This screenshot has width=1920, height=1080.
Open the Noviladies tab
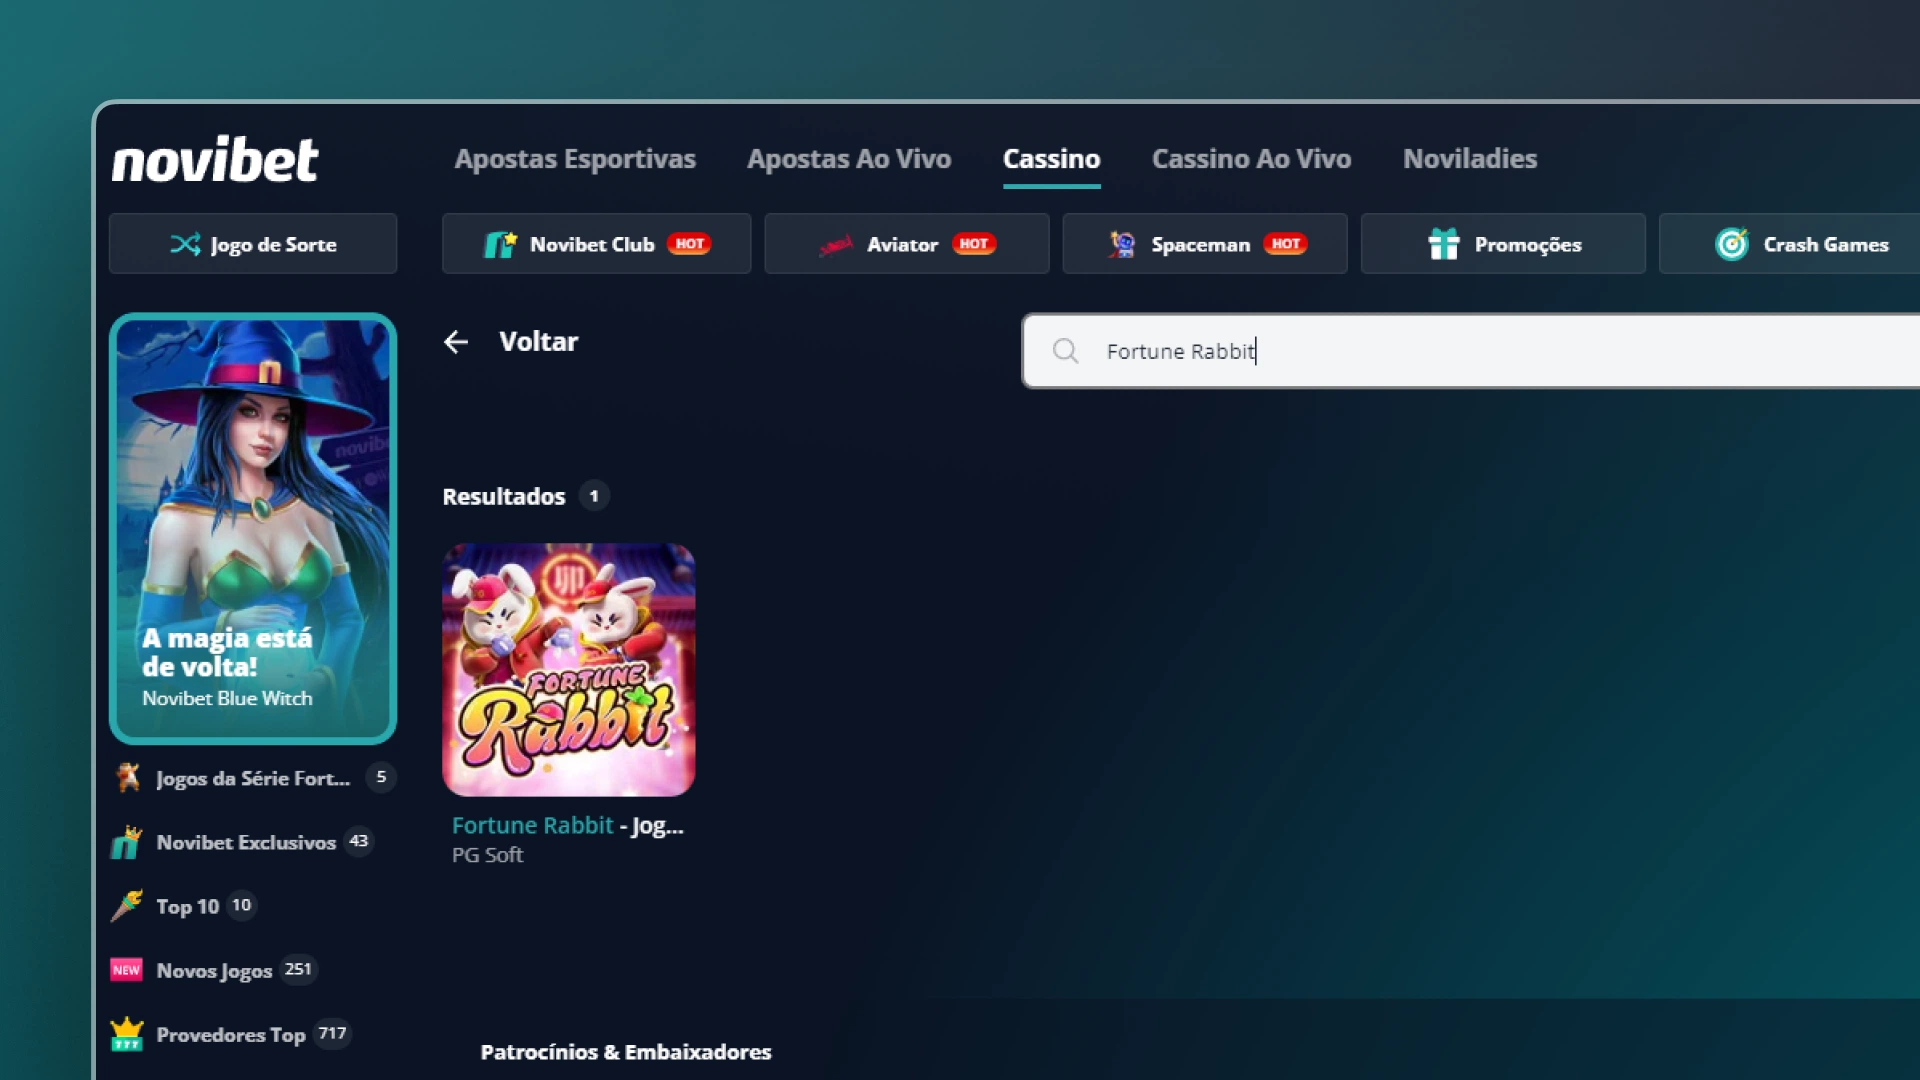pos(1470,159)
